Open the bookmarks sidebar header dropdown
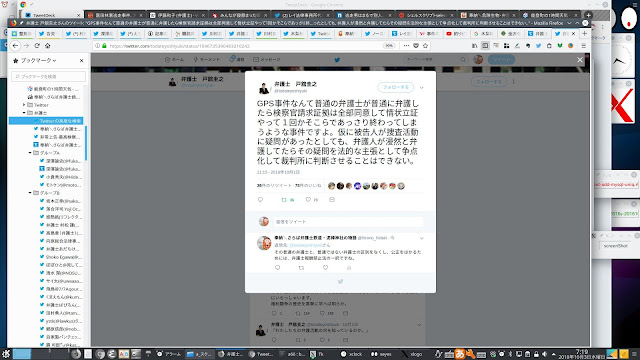 tap(35, 60)
